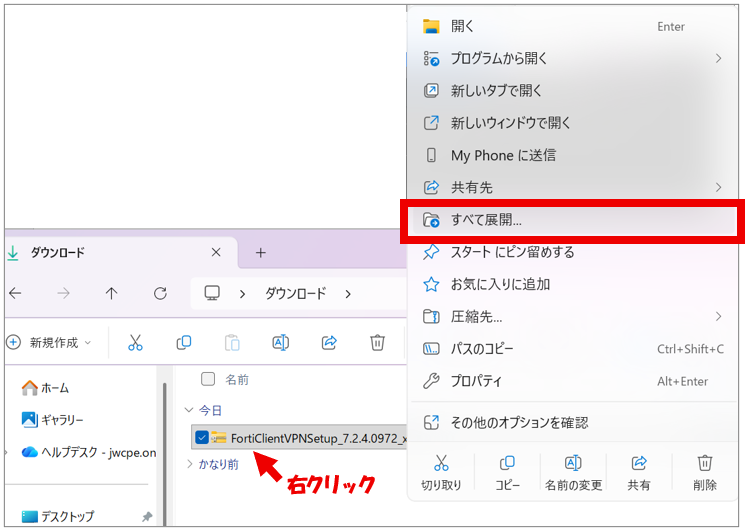Viewport: 747px width, 530px height.
Task: Sort by the 名前 column header
Action: point(237,380)
